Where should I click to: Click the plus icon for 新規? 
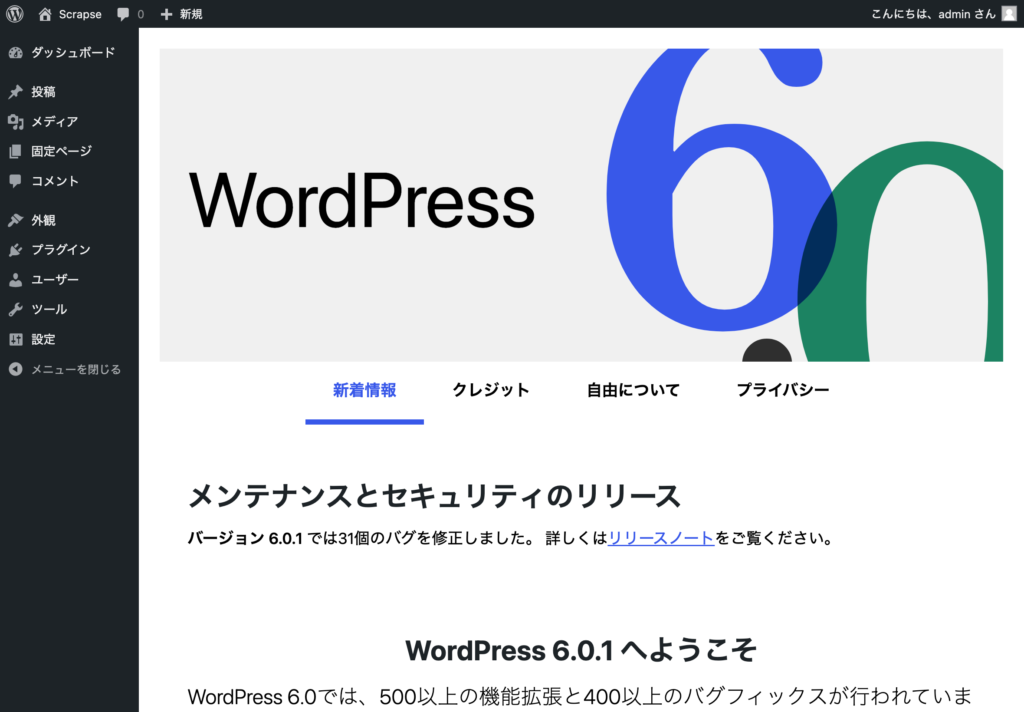(167, 14)
